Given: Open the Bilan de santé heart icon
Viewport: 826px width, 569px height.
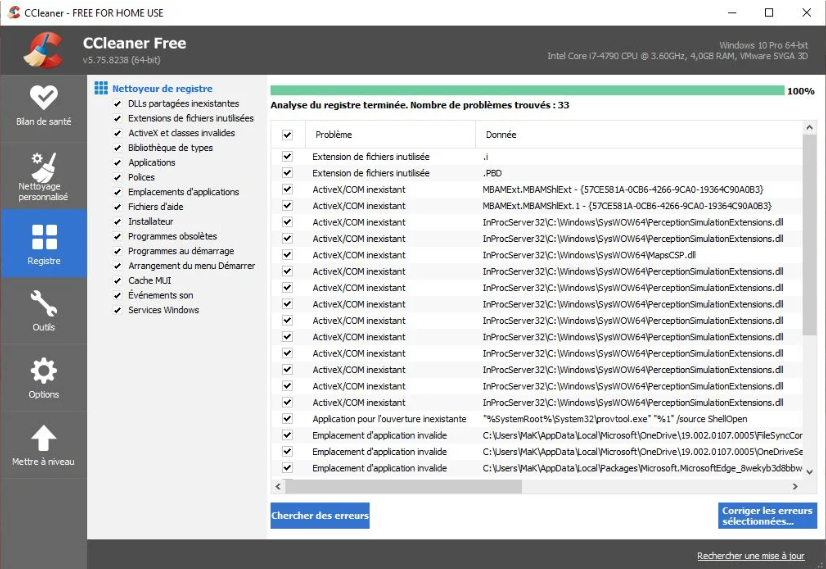Looking at the screenshot, I should (43, 98).
